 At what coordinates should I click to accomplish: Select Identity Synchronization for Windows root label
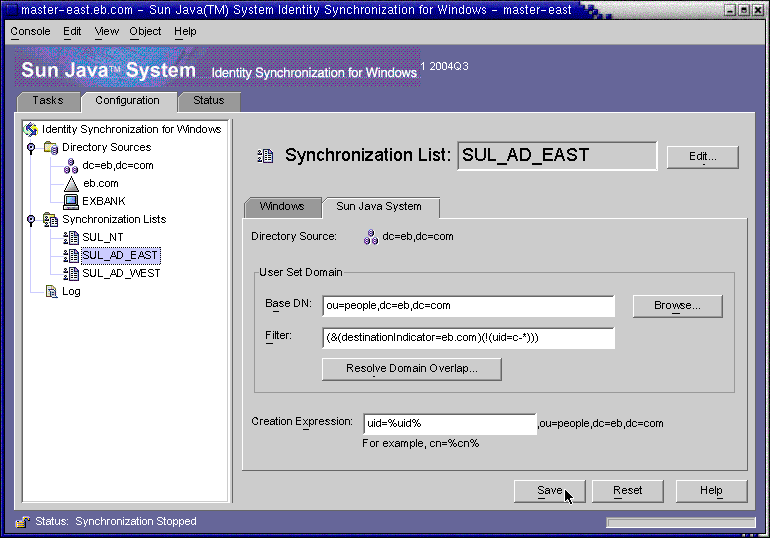(132, 129)
